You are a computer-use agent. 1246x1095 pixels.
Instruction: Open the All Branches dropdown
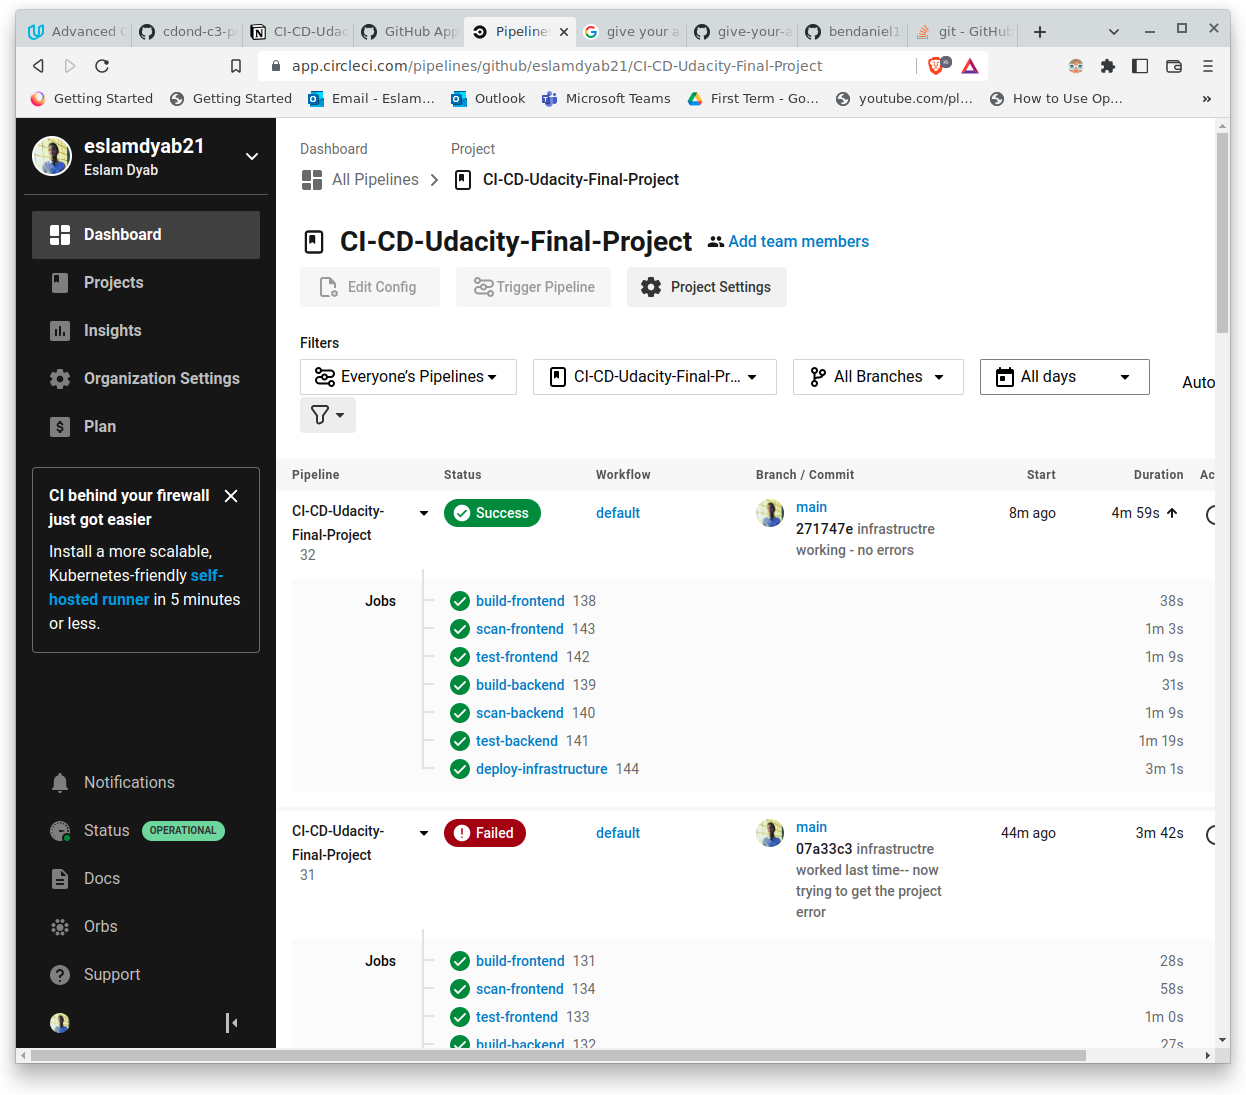coord(878,377)
